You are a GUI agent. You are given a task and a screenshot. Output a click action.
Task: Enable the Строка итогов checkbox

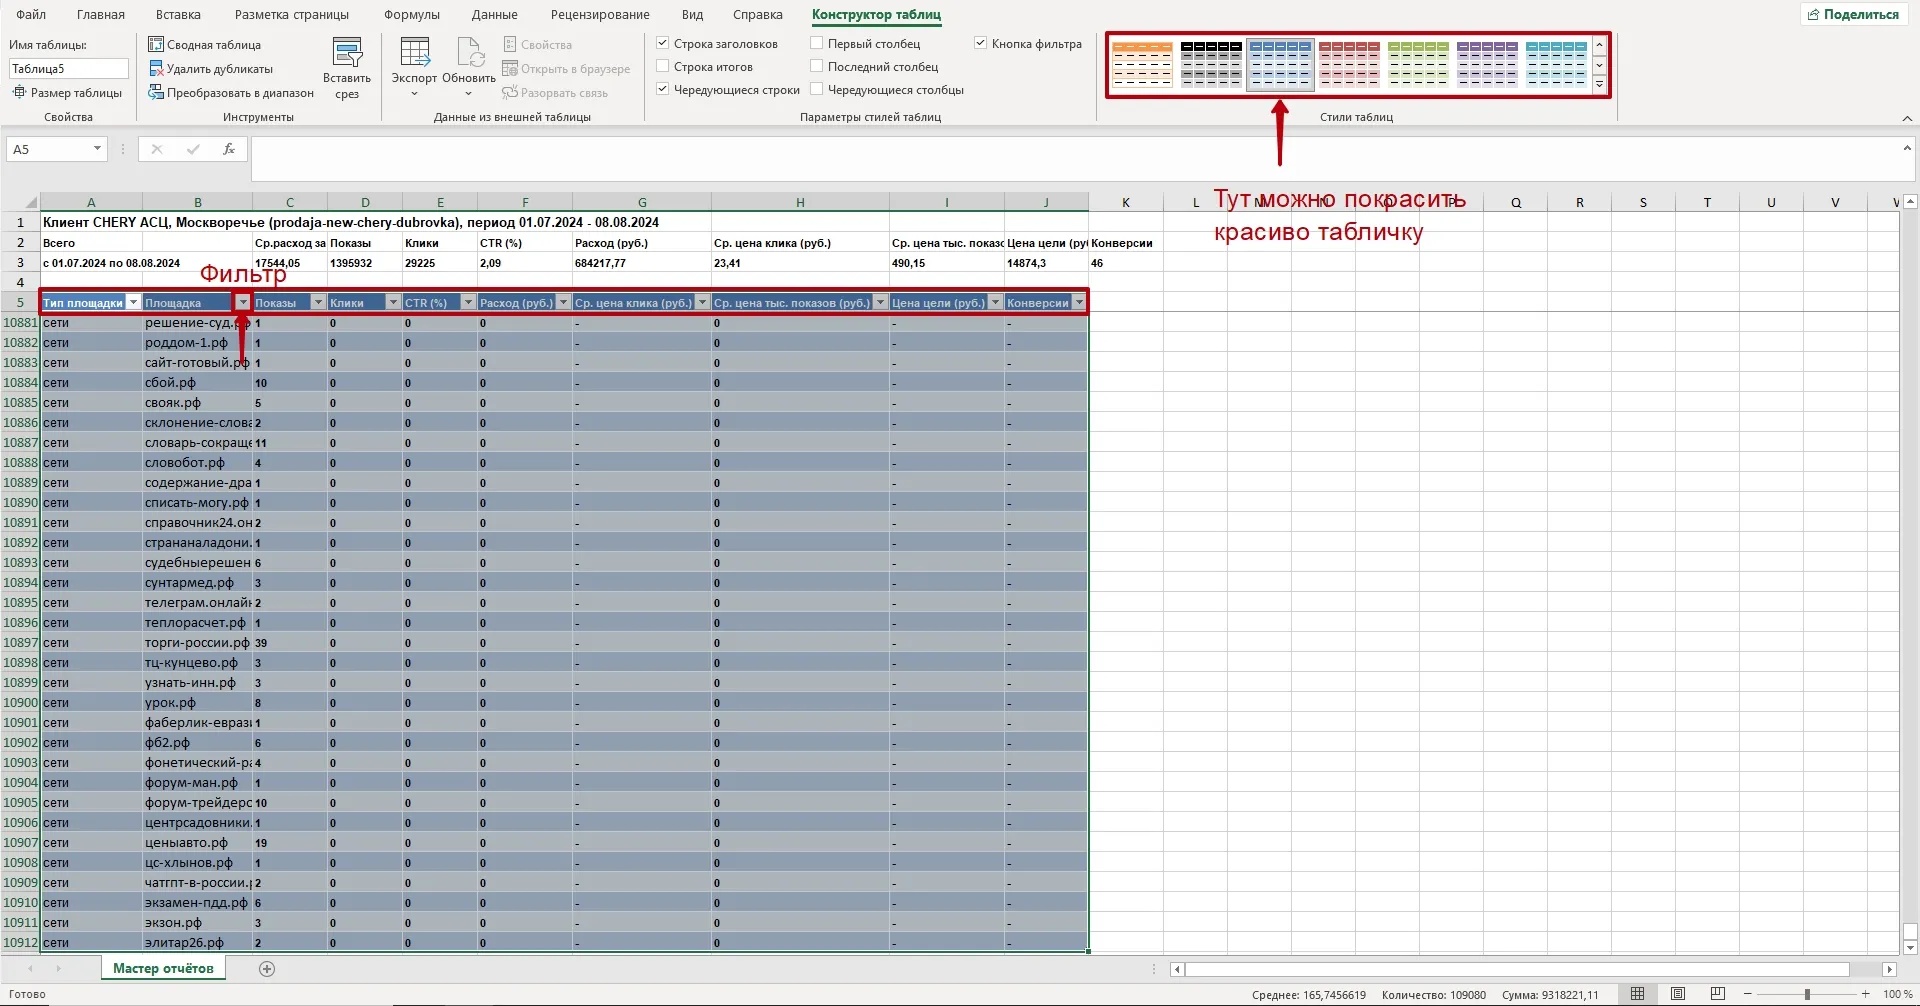(662, 66)
